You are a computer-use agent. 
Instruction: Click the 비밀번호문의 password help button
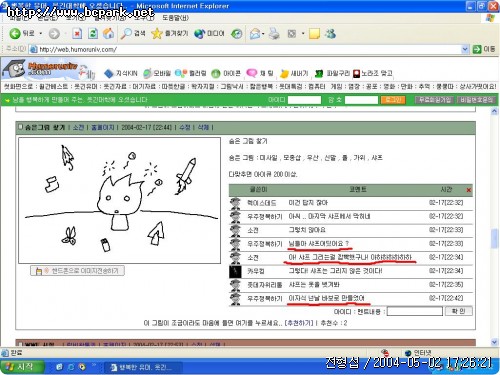476,100
